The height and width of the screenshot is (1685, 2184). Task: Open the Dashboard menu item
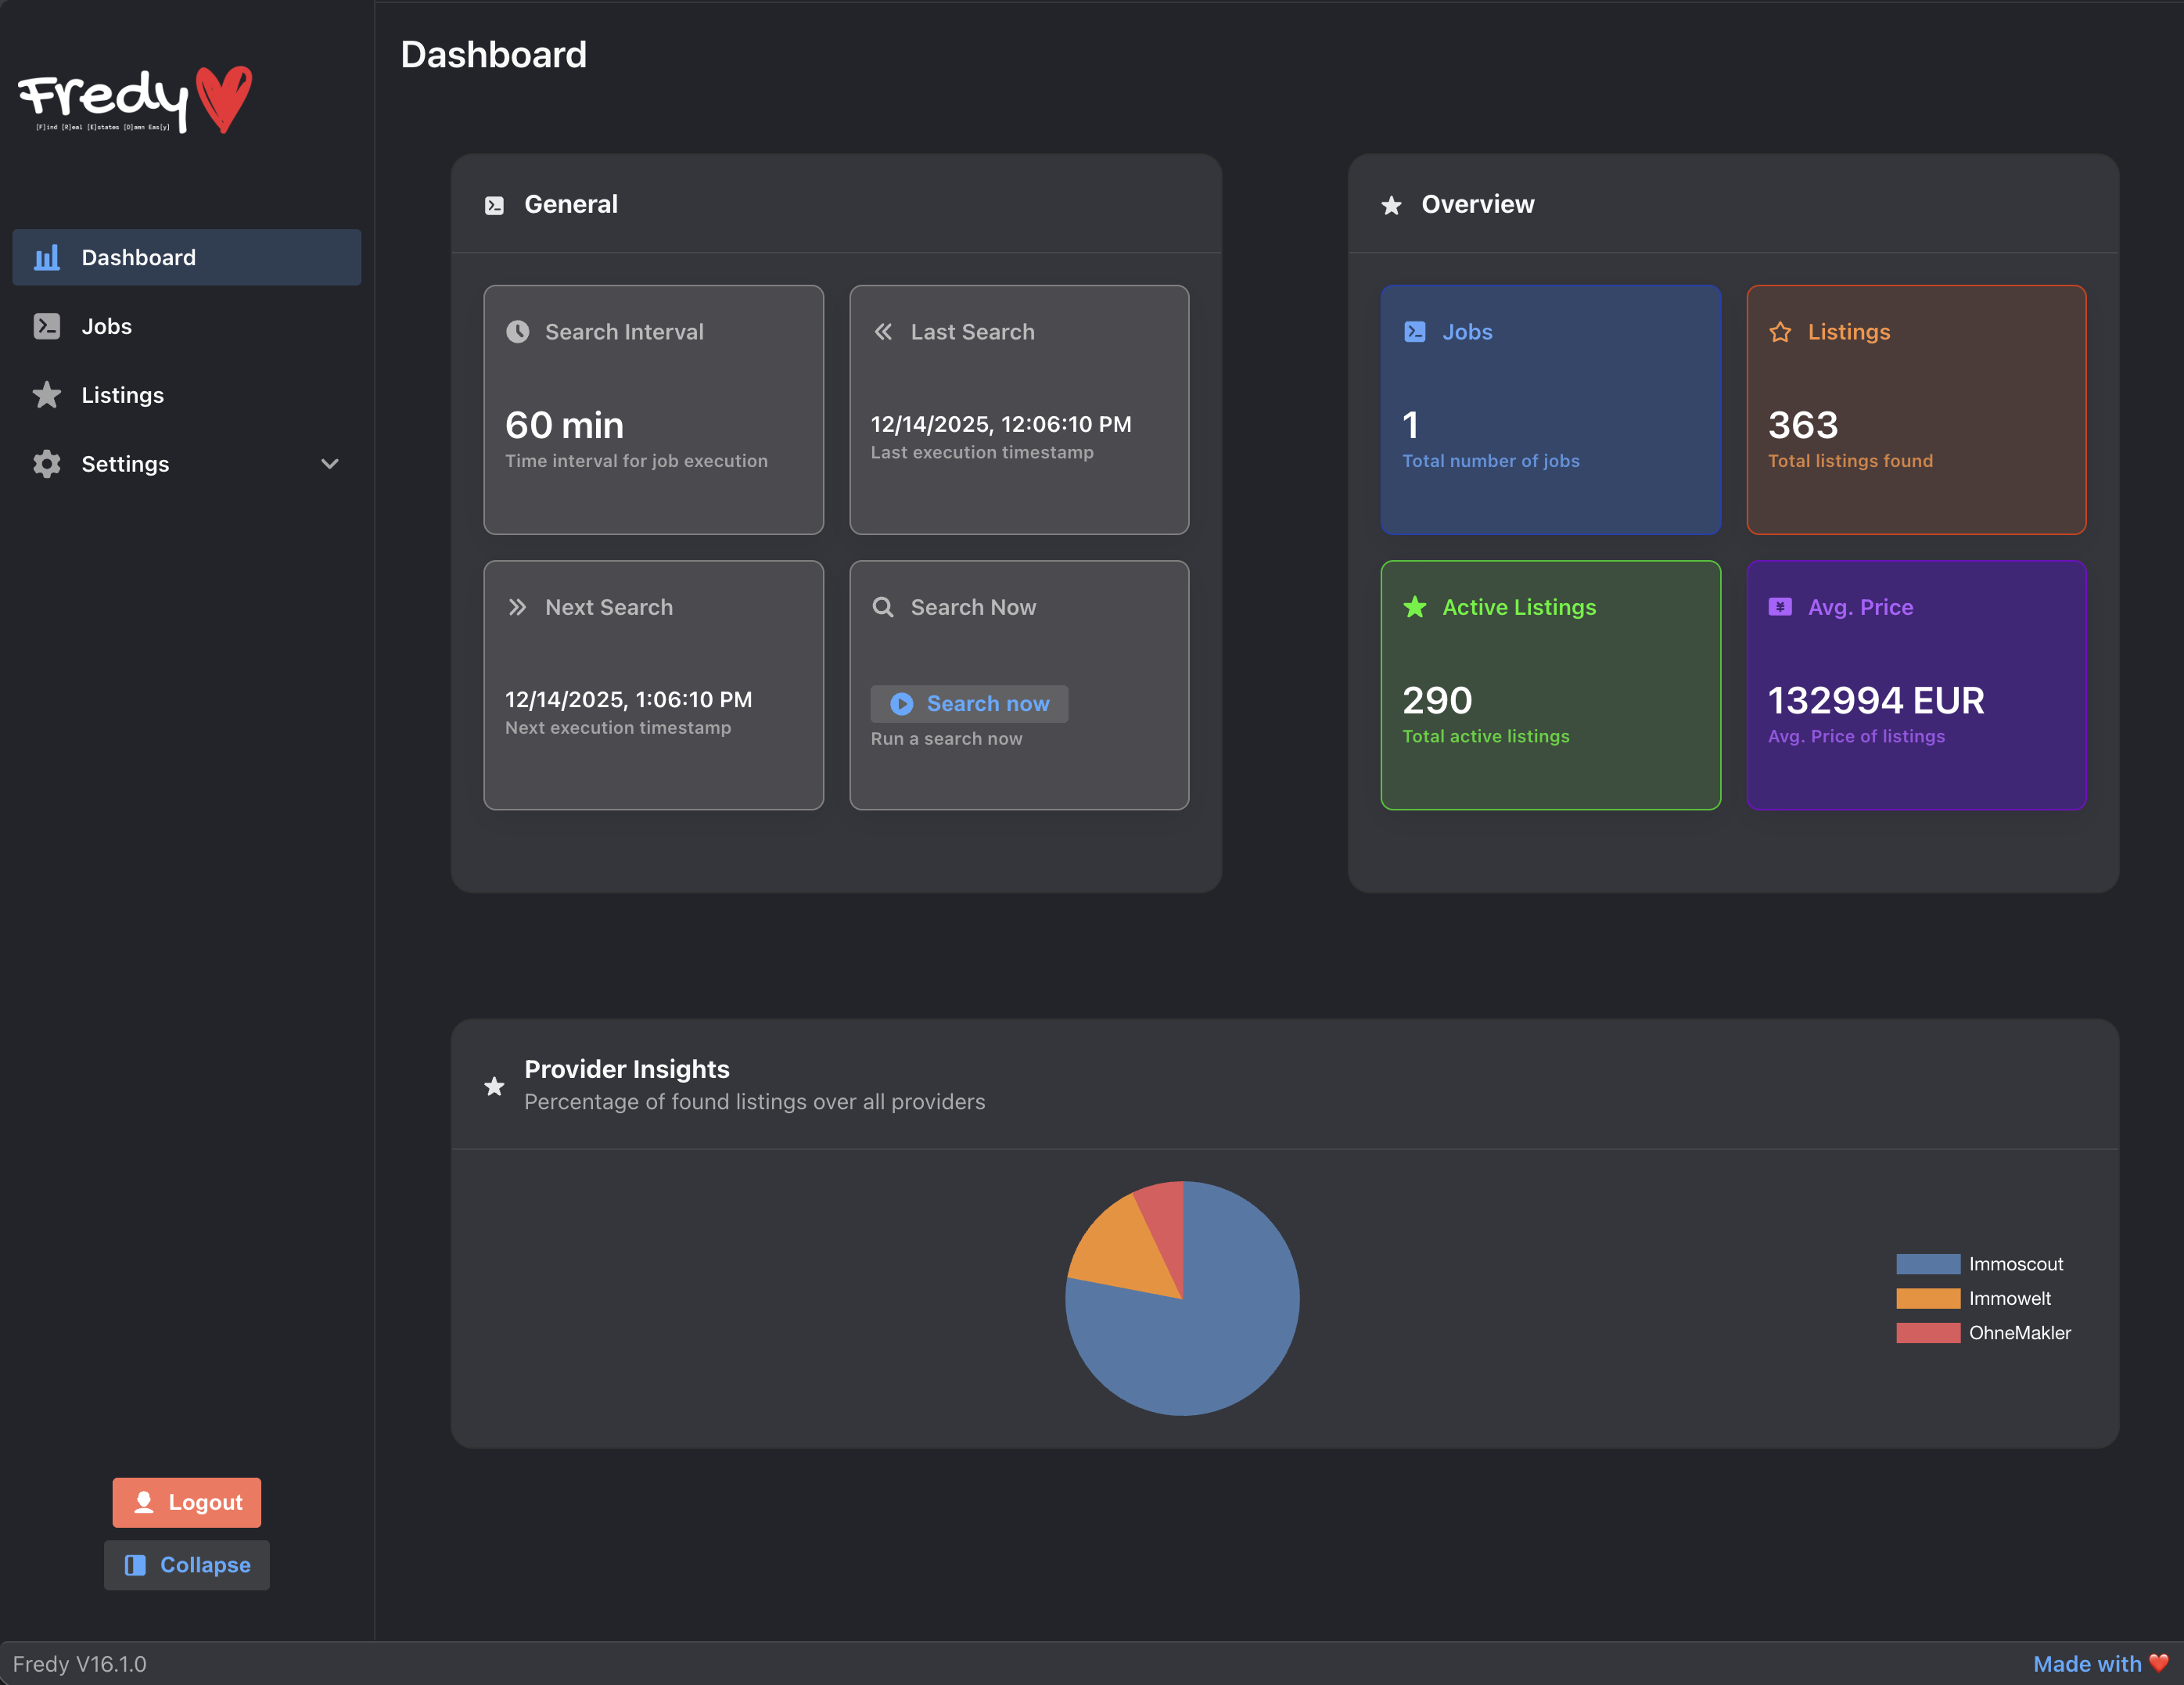tap(187, 257)
